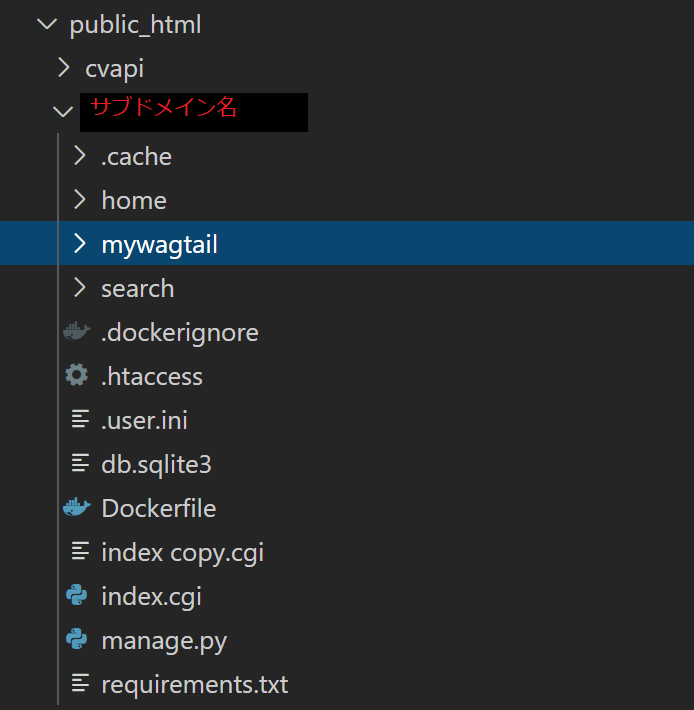This screenshot has height=710, width=694.
Task: Open the .htaccess file
Action: click(x=152, y=376)
